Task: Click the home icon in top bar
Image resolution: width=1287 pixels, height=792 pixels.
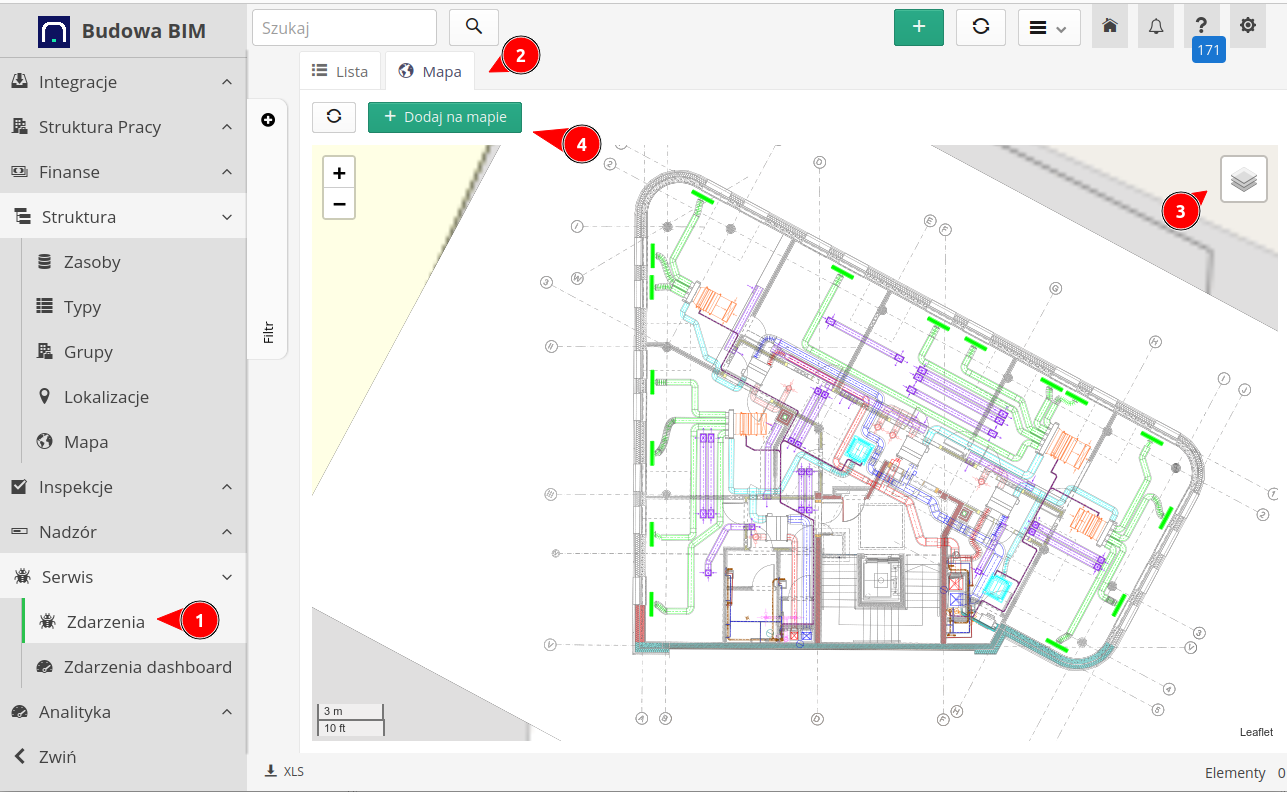Action: click(1109, 27)
